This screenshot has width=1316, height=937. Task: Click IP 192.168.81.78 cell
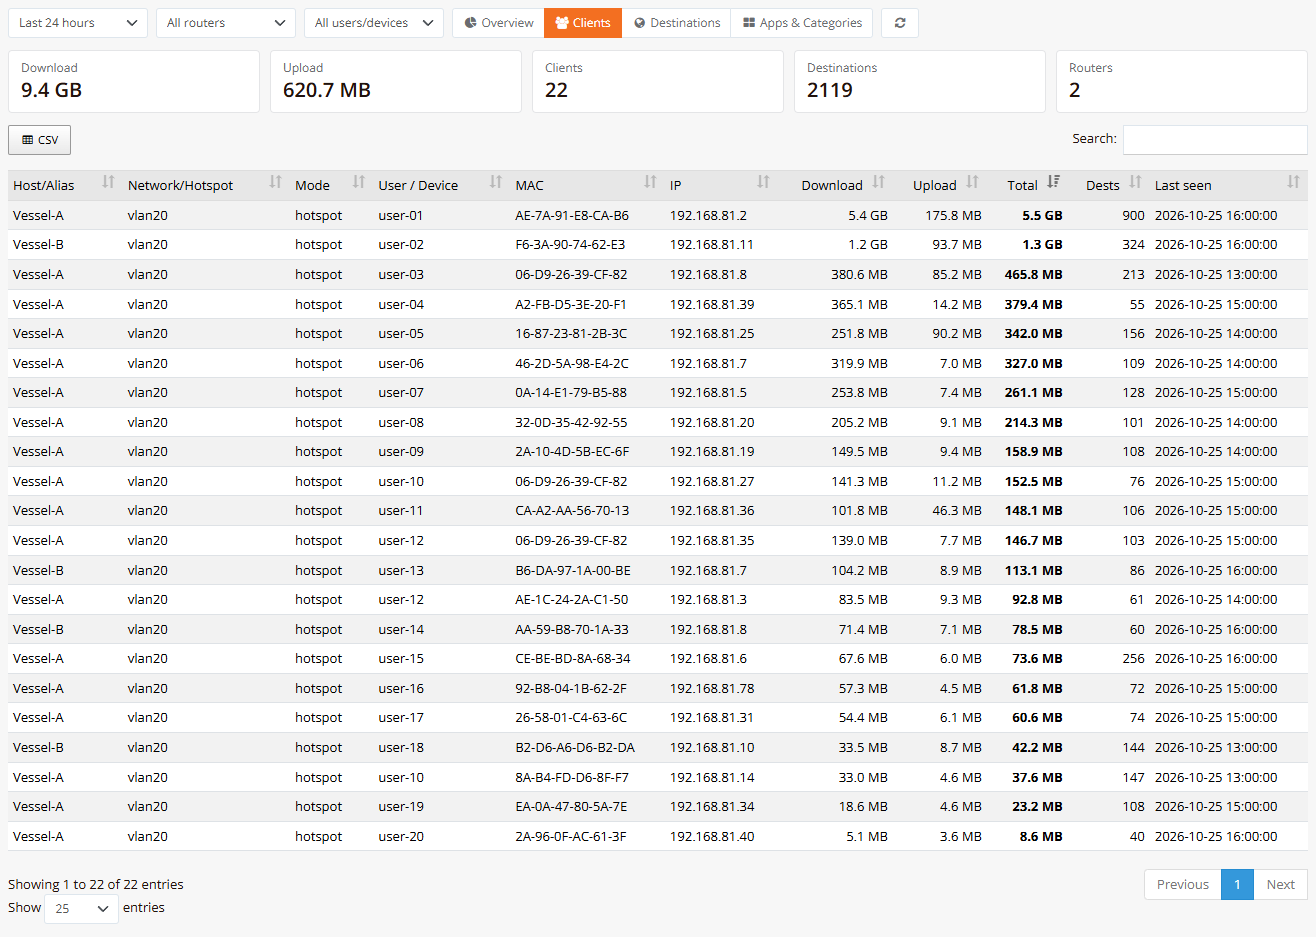coord(712,688)
